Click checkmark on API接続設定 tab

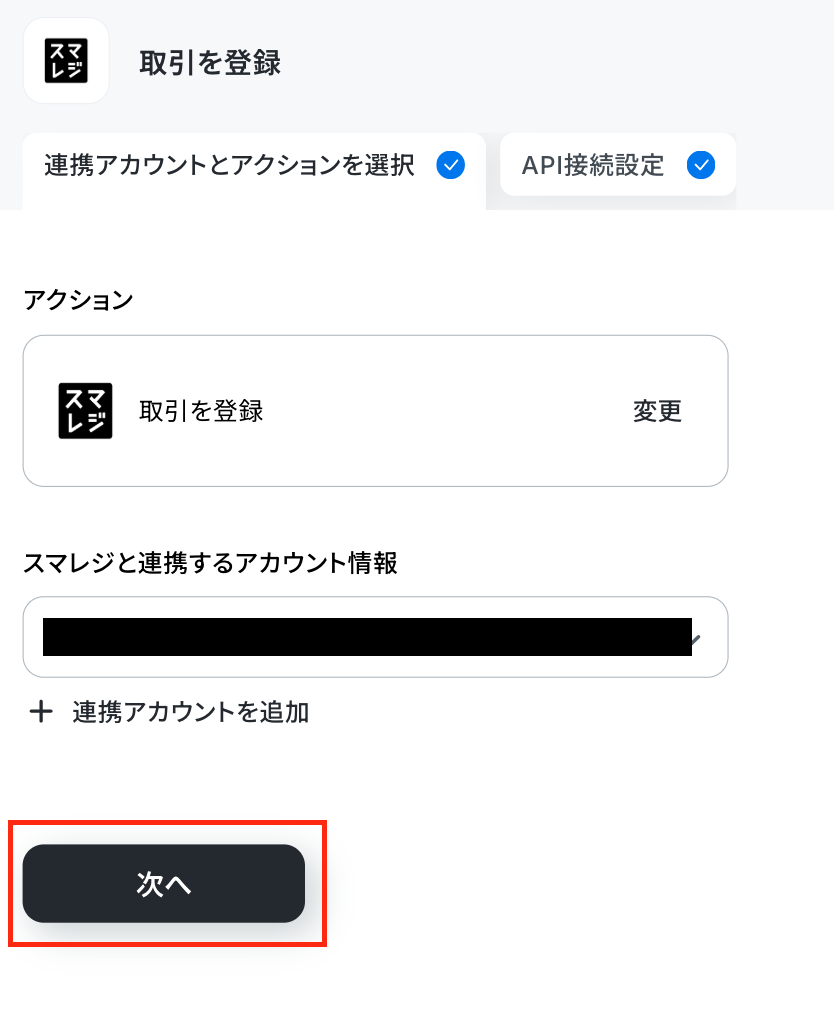700,165
